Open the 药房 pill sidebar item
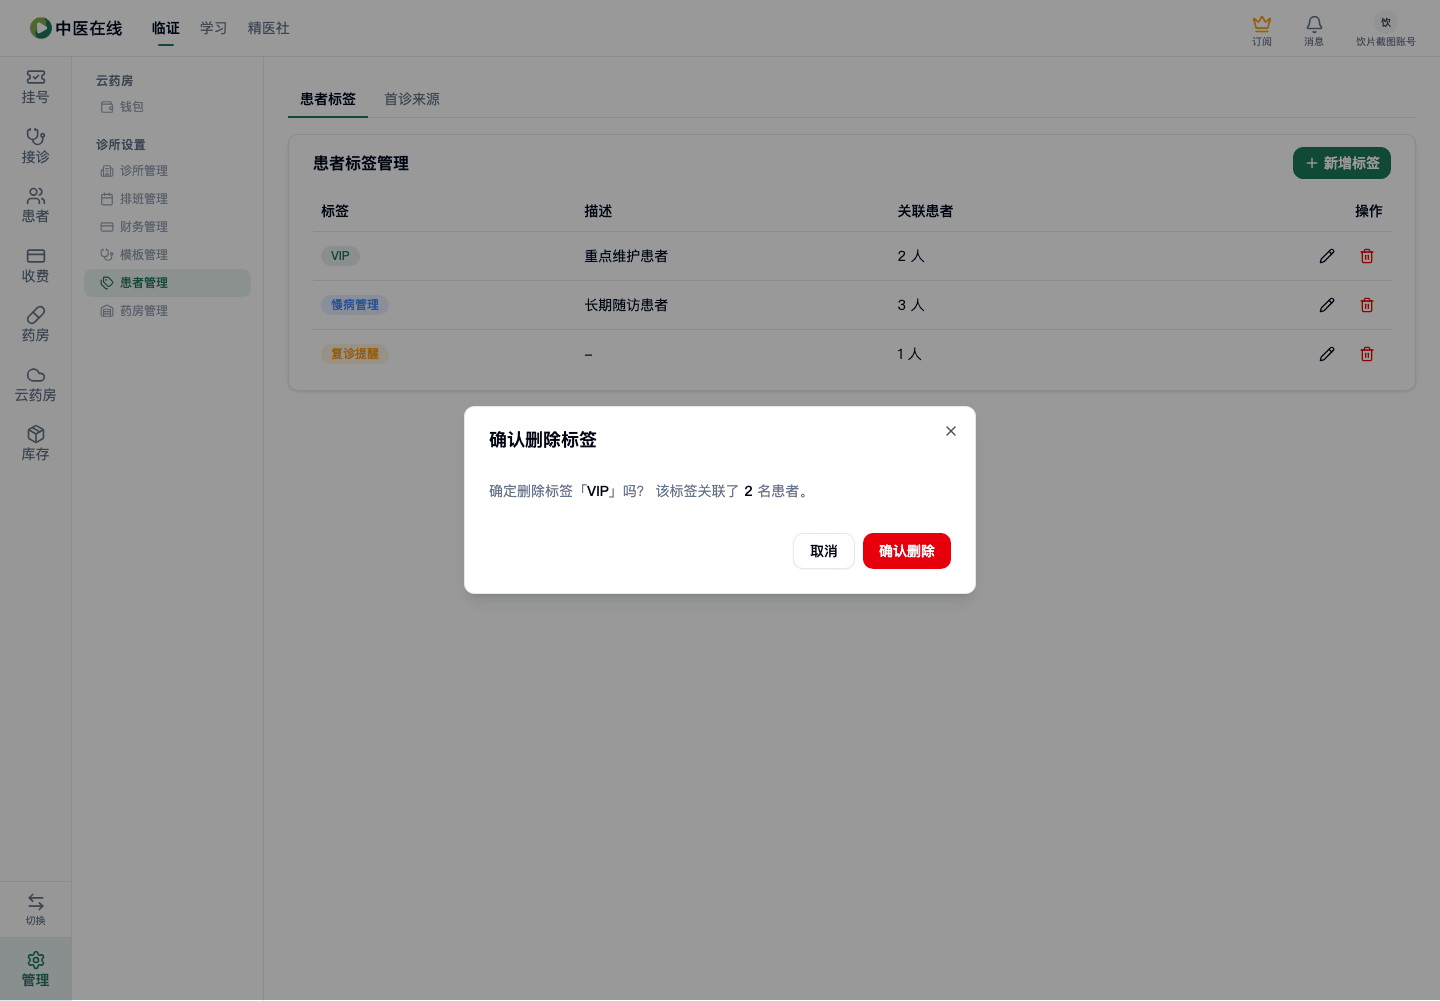This screenshot has width=1440, height=1001. tap(36, 325)
